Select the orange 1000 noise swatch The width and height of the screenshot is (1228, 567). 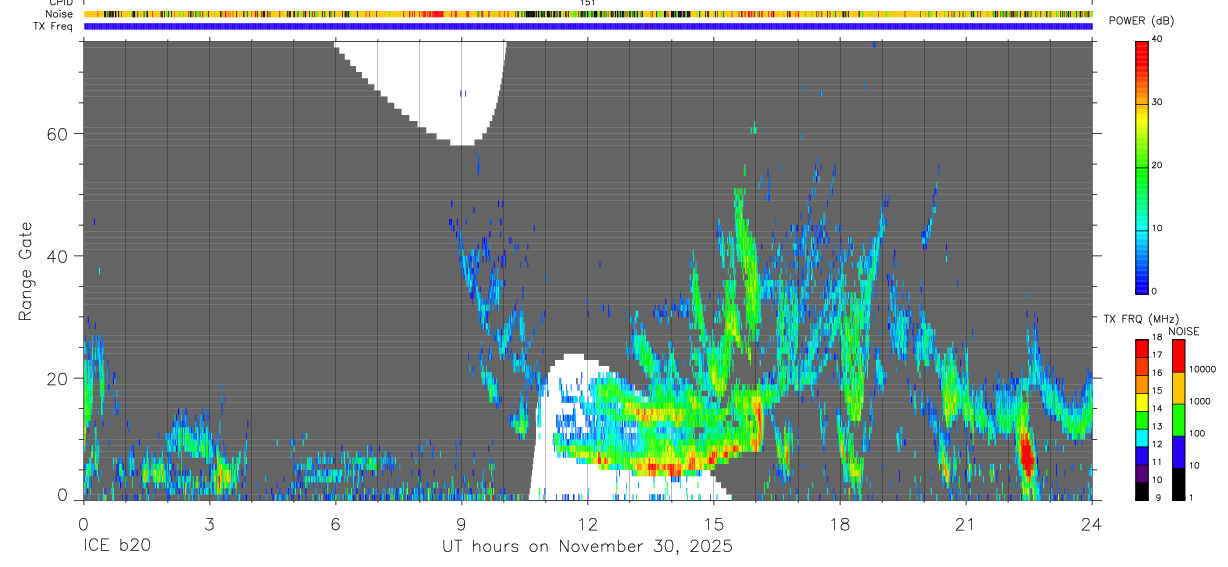[1178, 388]
